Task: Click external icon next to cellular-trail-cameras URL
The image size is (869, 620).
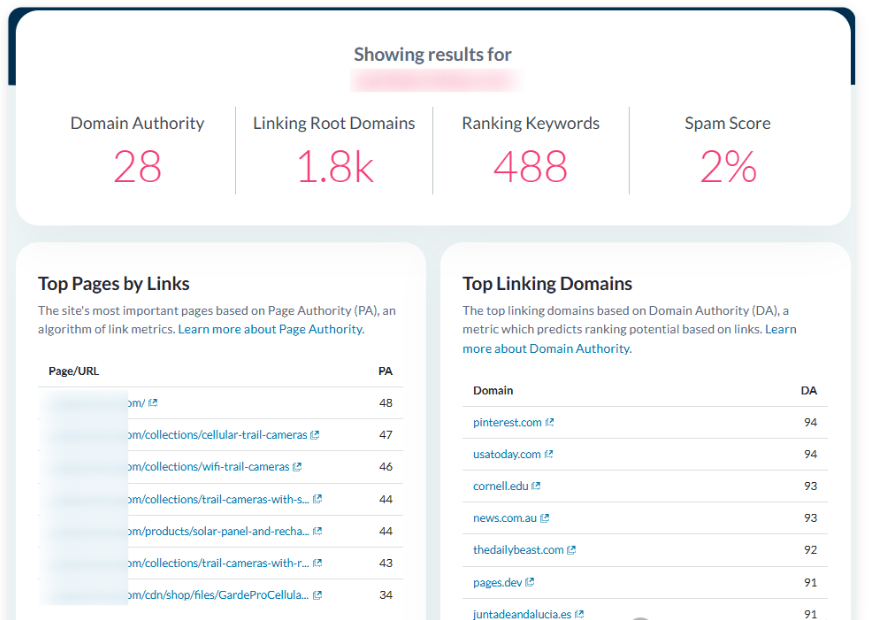Action: tap(315, 435)
